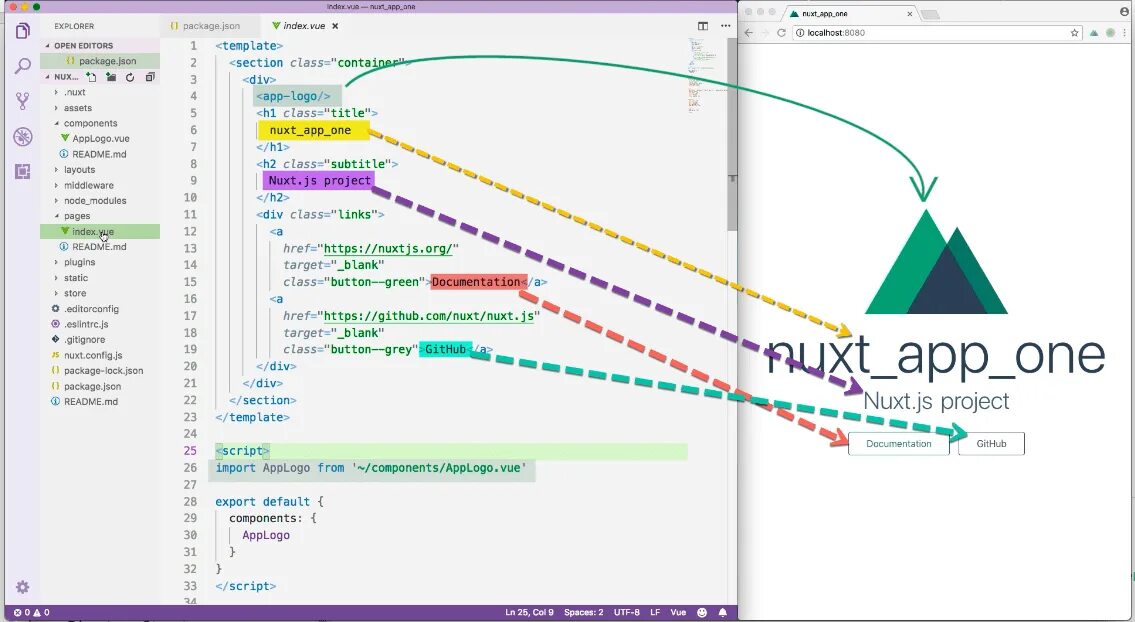Collapse the pages folder
Screen dimensions: 1135x622
point(77,216)
